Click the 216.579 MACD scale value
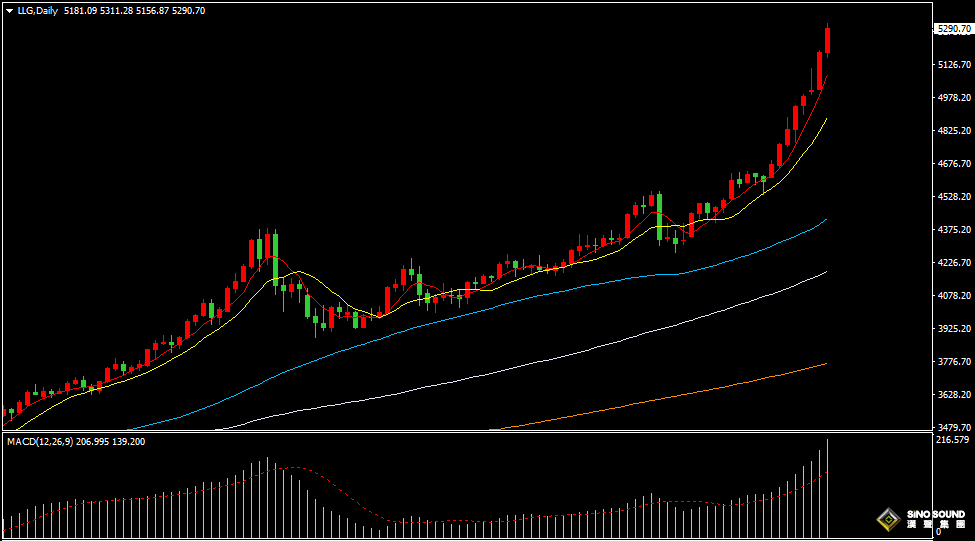This screenshot has height=541, width=975. pos(951,440)
